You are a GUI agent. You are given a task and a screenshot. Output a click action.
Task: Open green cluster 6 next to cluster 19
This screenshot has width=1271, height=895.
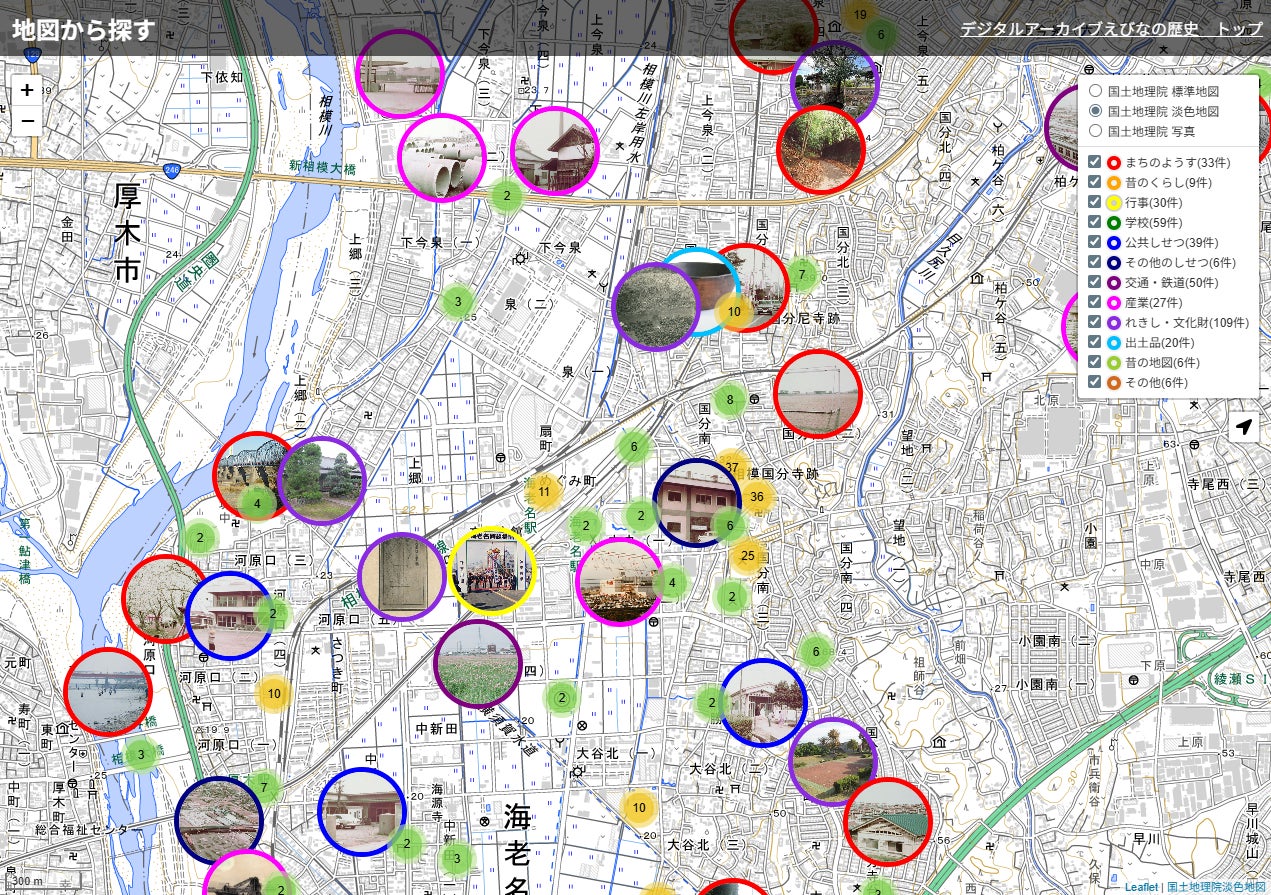(x=881, y=35)
